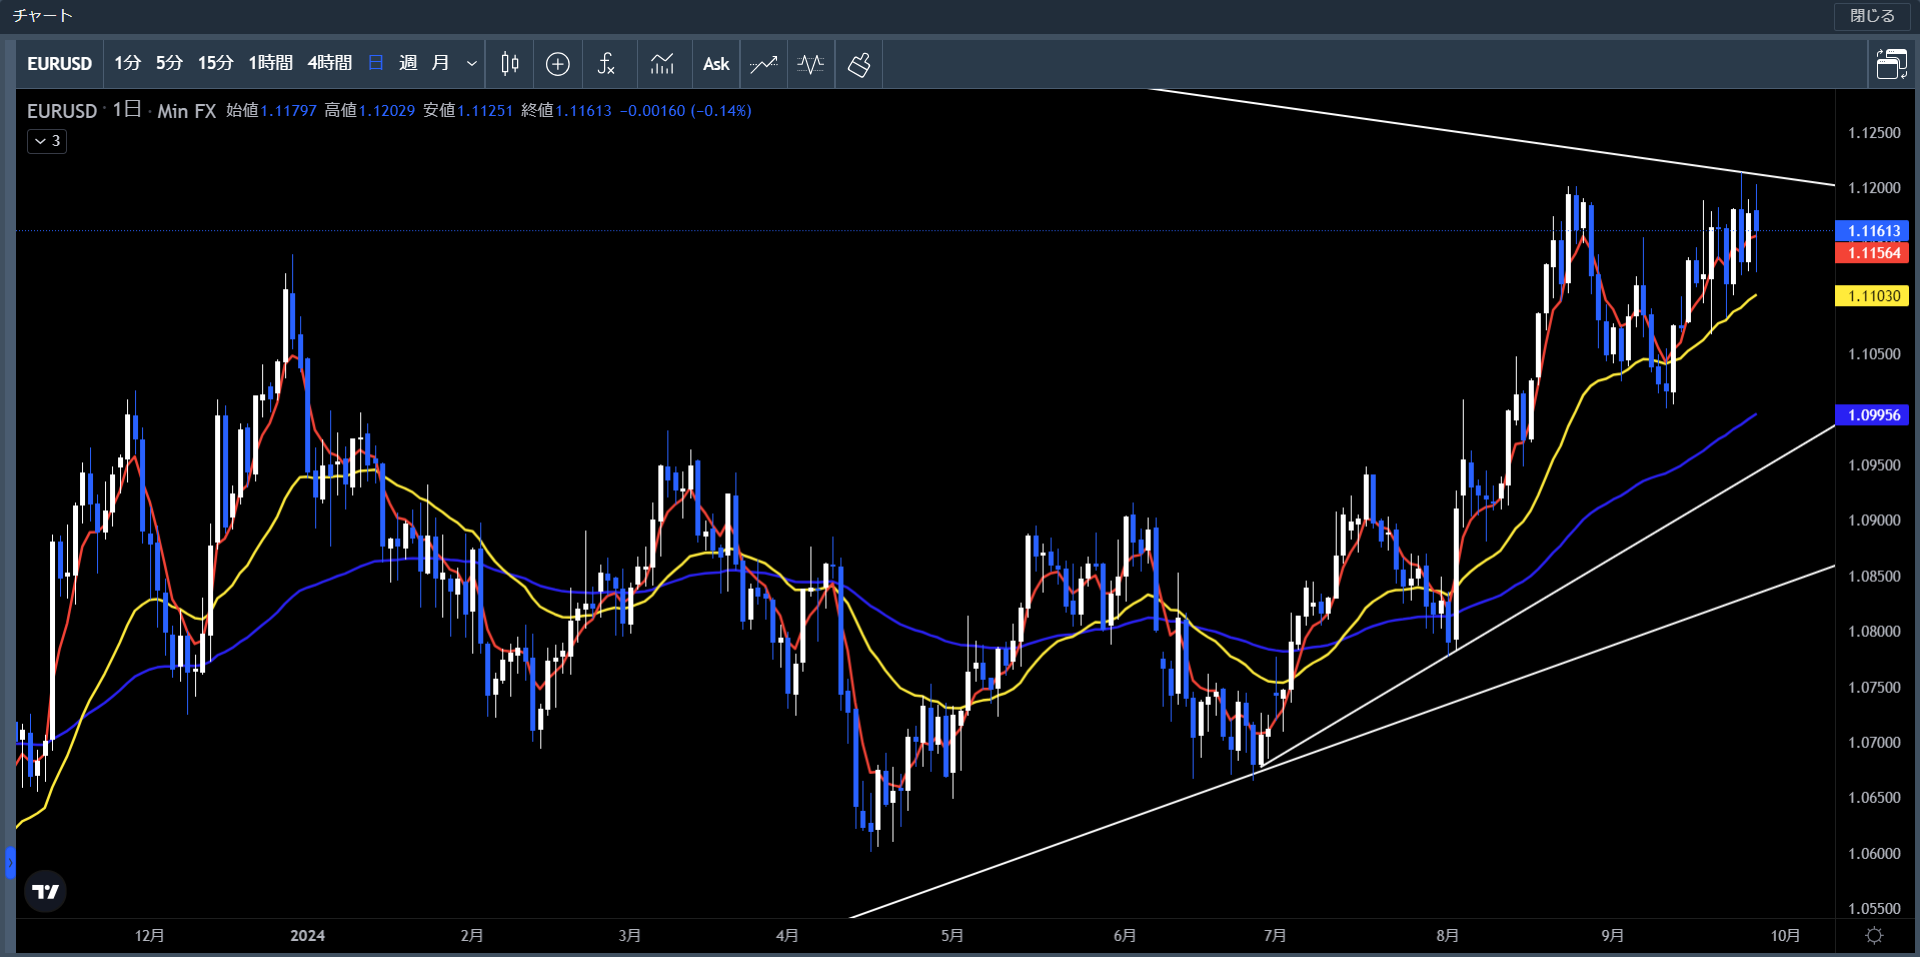Viewport: 1920px width, 957px height.
Task: Open chart settings gear on time axis
Action: coord(1875,935)
